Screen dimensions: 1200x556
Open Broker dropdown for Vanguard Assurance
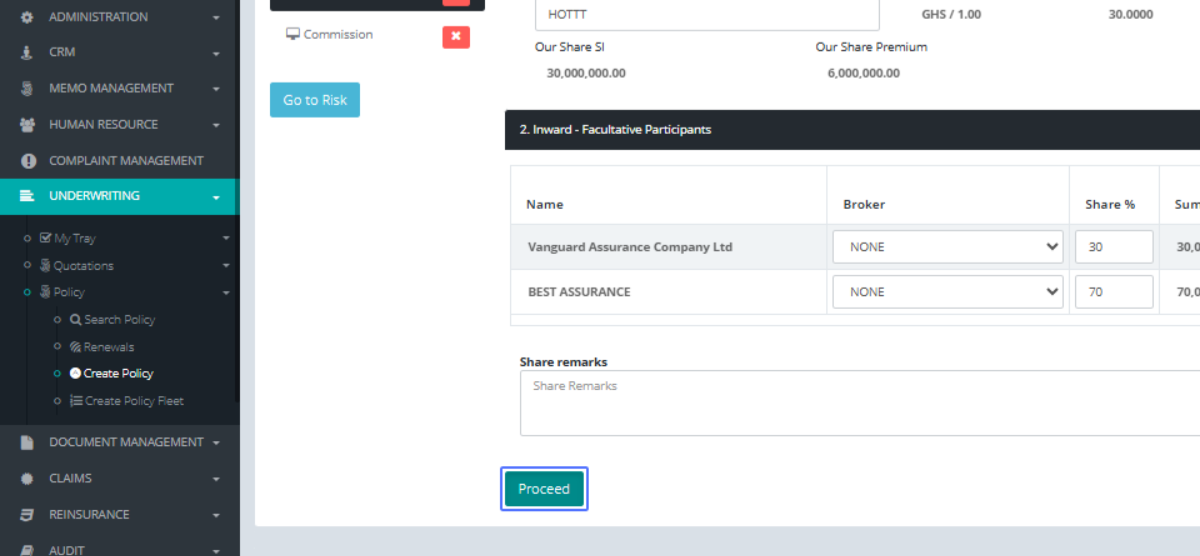coord(947,247)
